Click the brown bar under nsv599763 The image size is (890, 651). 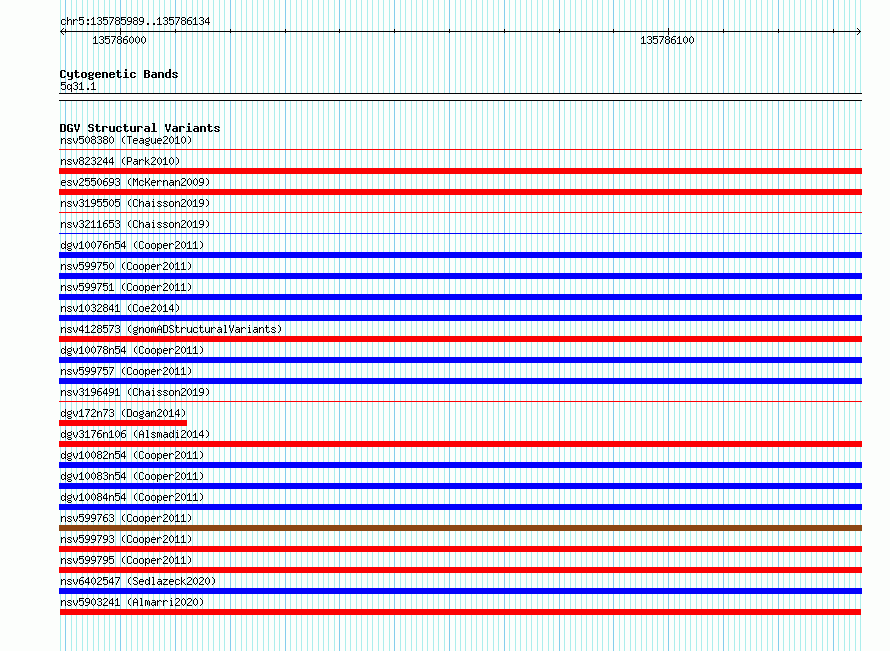[x=460, y=528]
